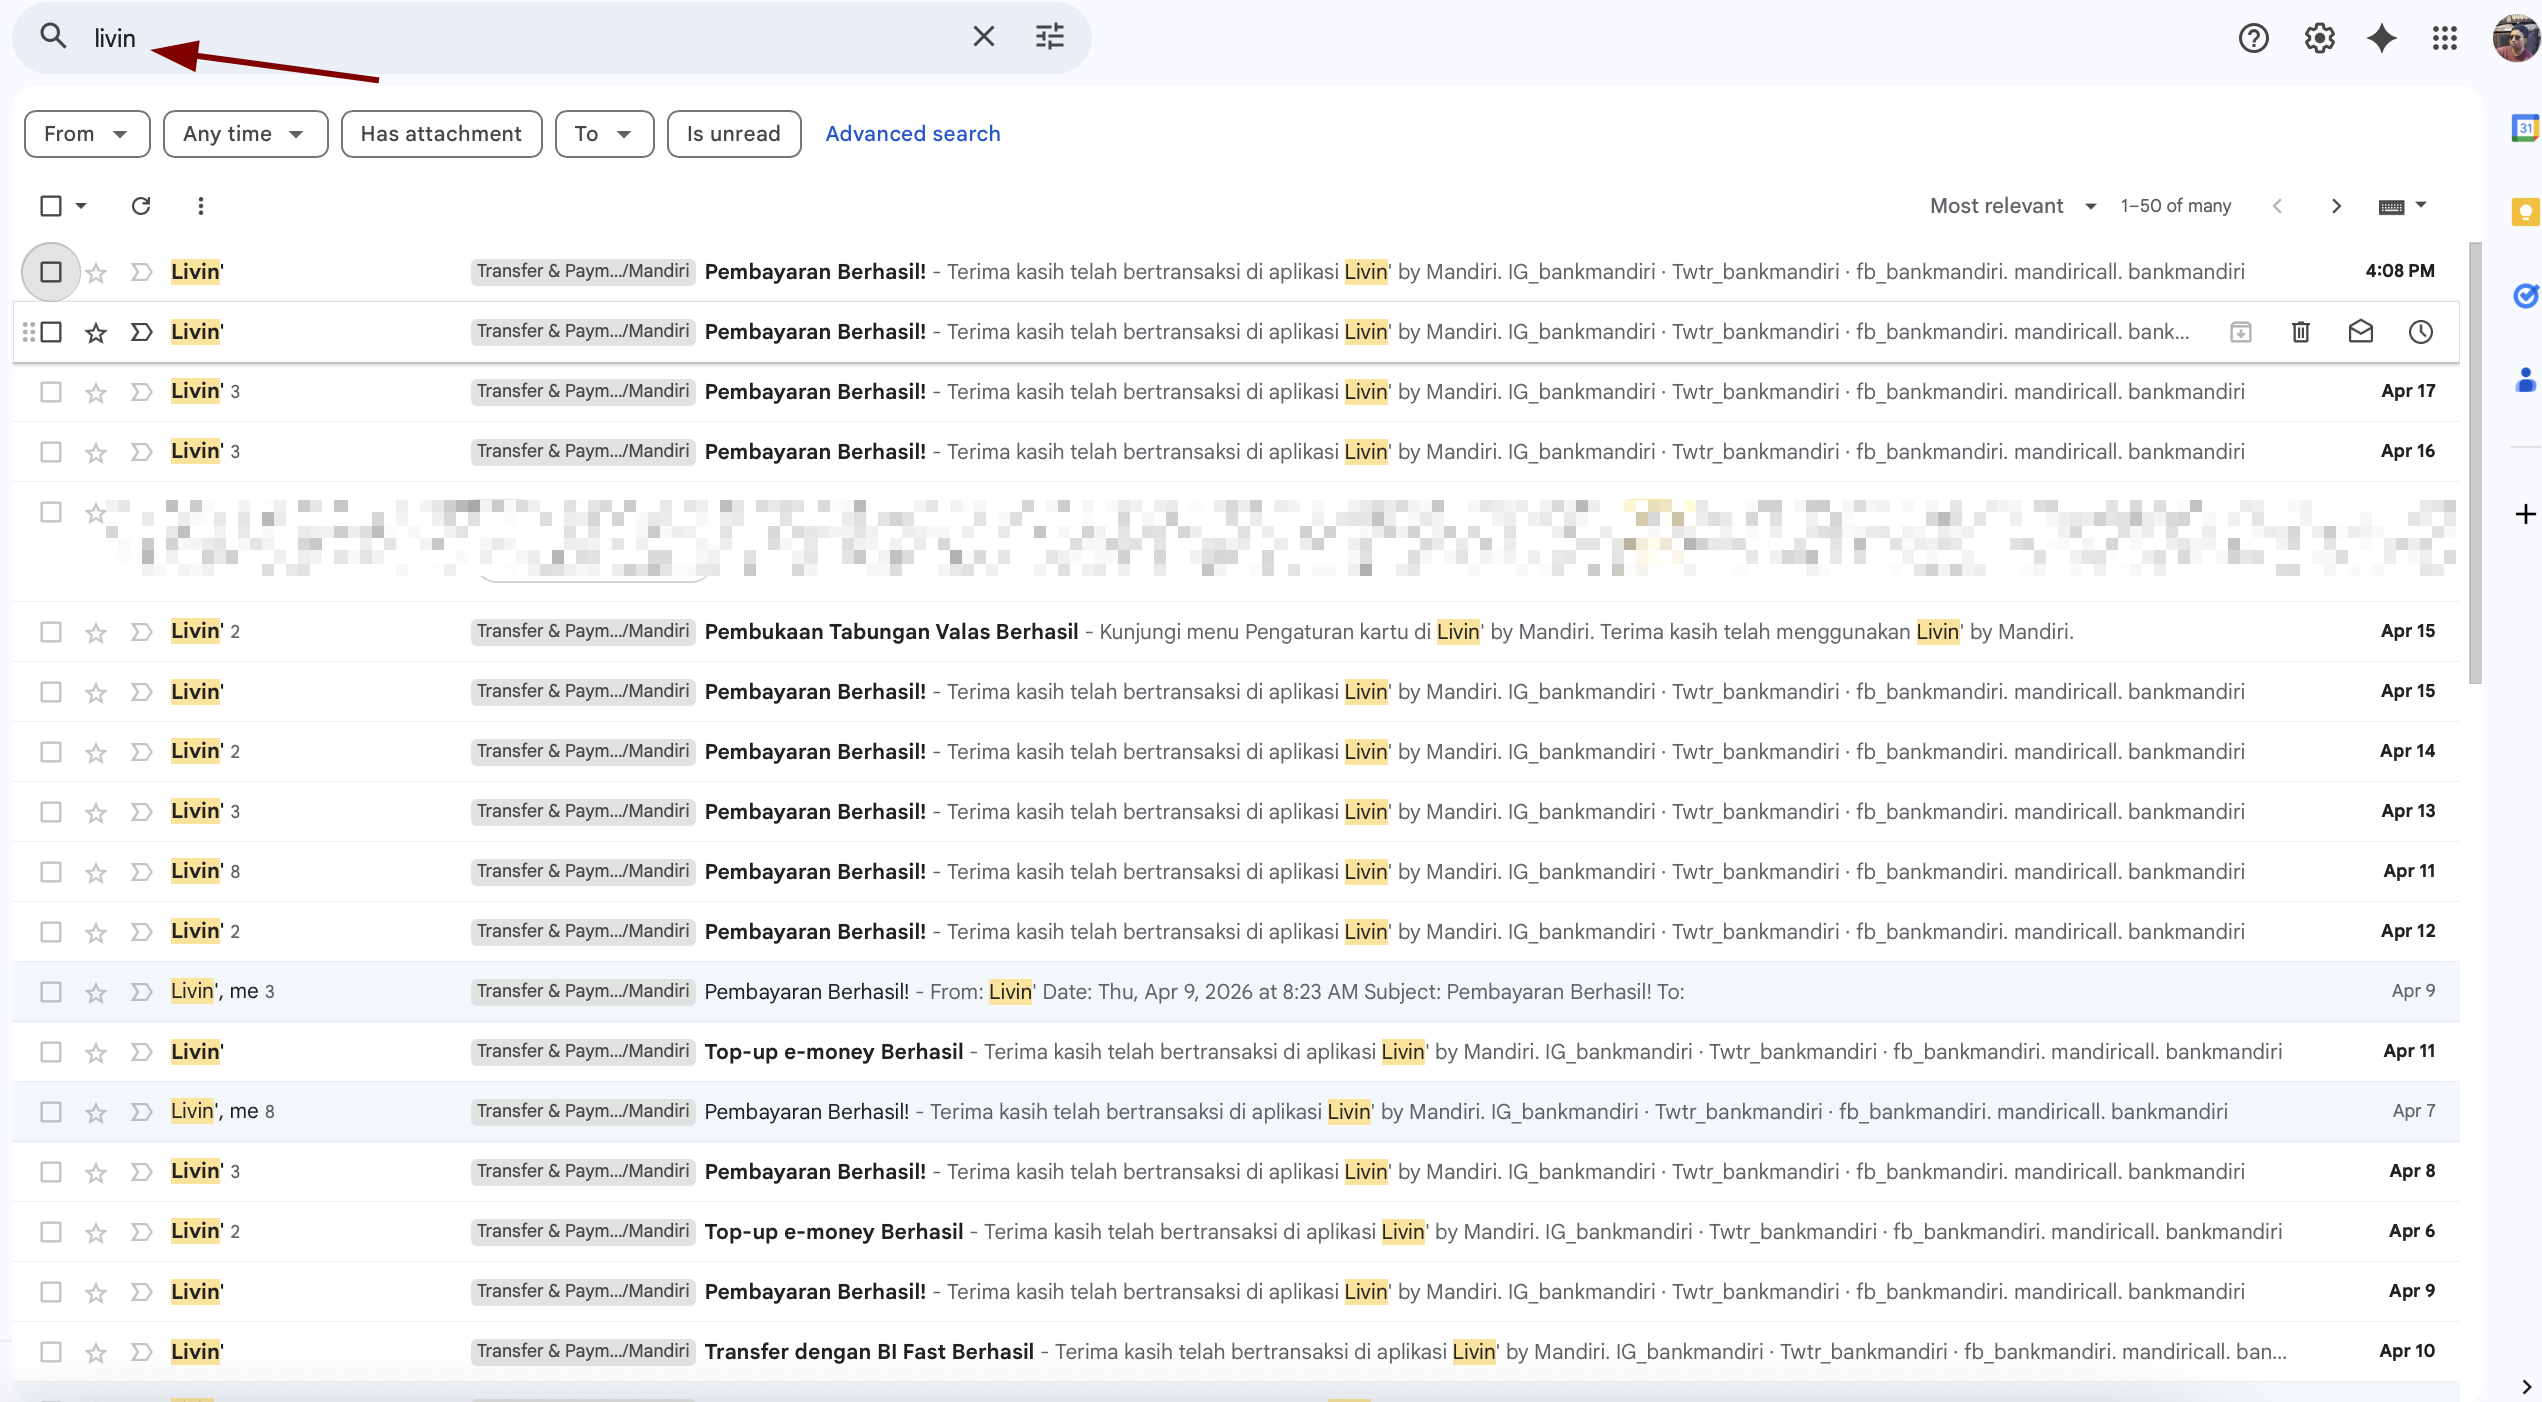Open the Apr 11 Top-up e-money Berhasil email
The width and height of the screenshot is (2542, 1402).
tap(1236, 1052)
